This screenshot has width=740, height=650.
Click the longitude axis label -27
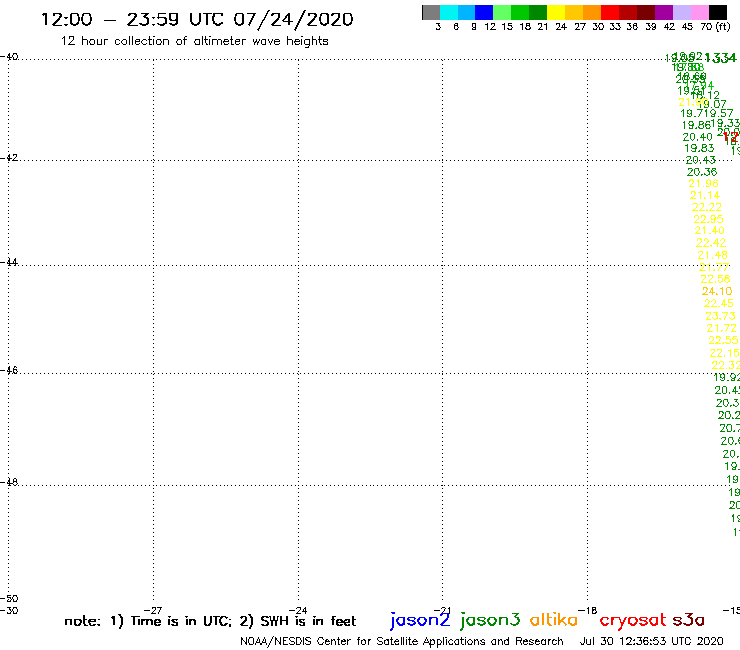[153, 610]
